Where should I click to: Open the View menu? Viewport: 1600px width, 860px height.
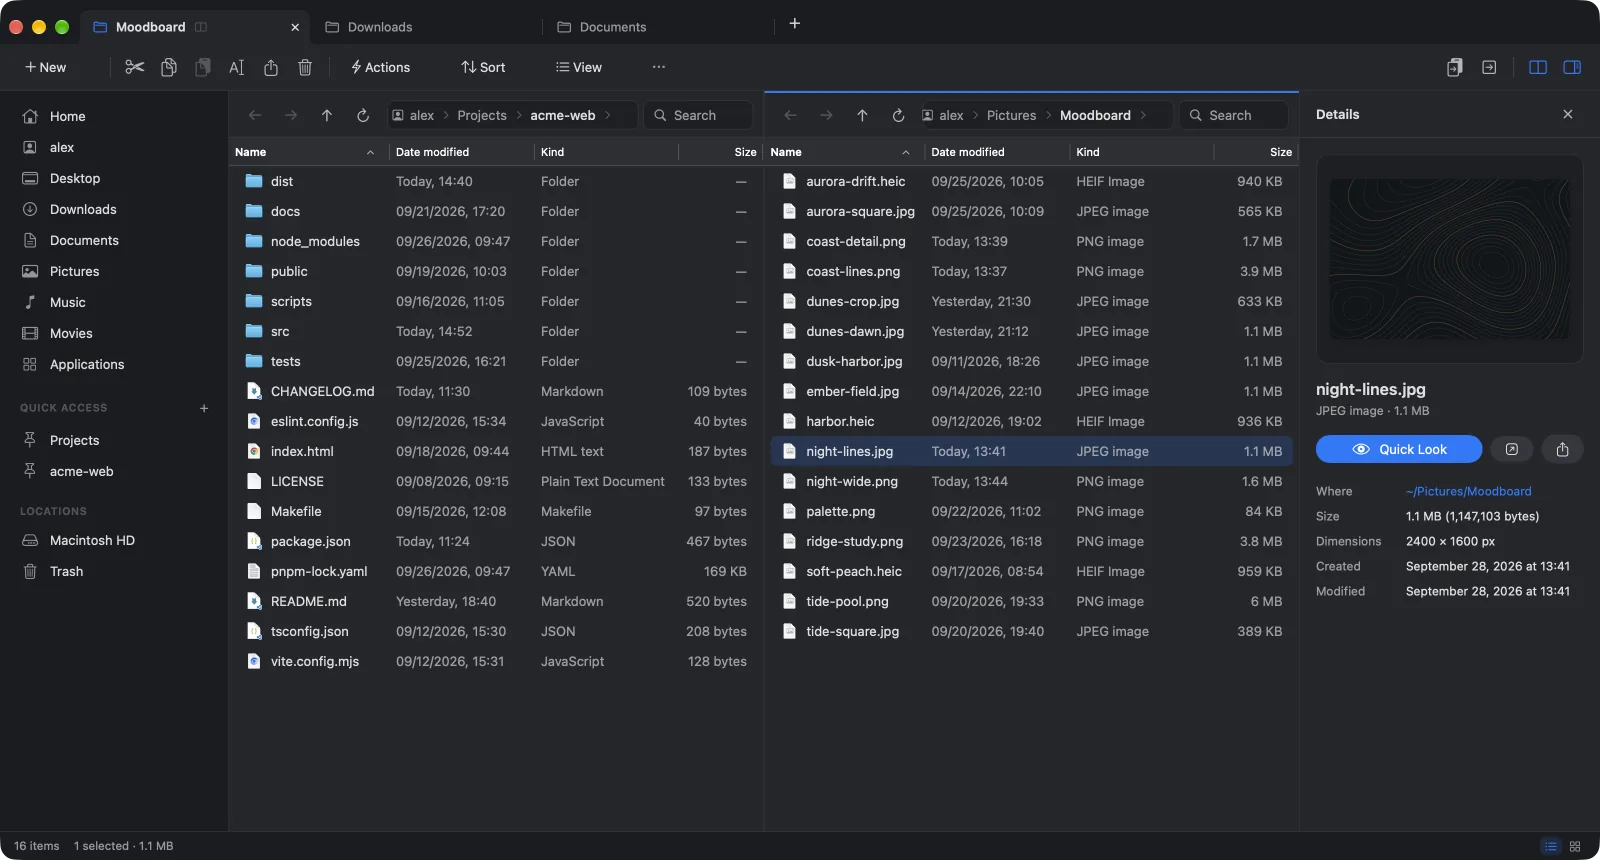(579, 67)
